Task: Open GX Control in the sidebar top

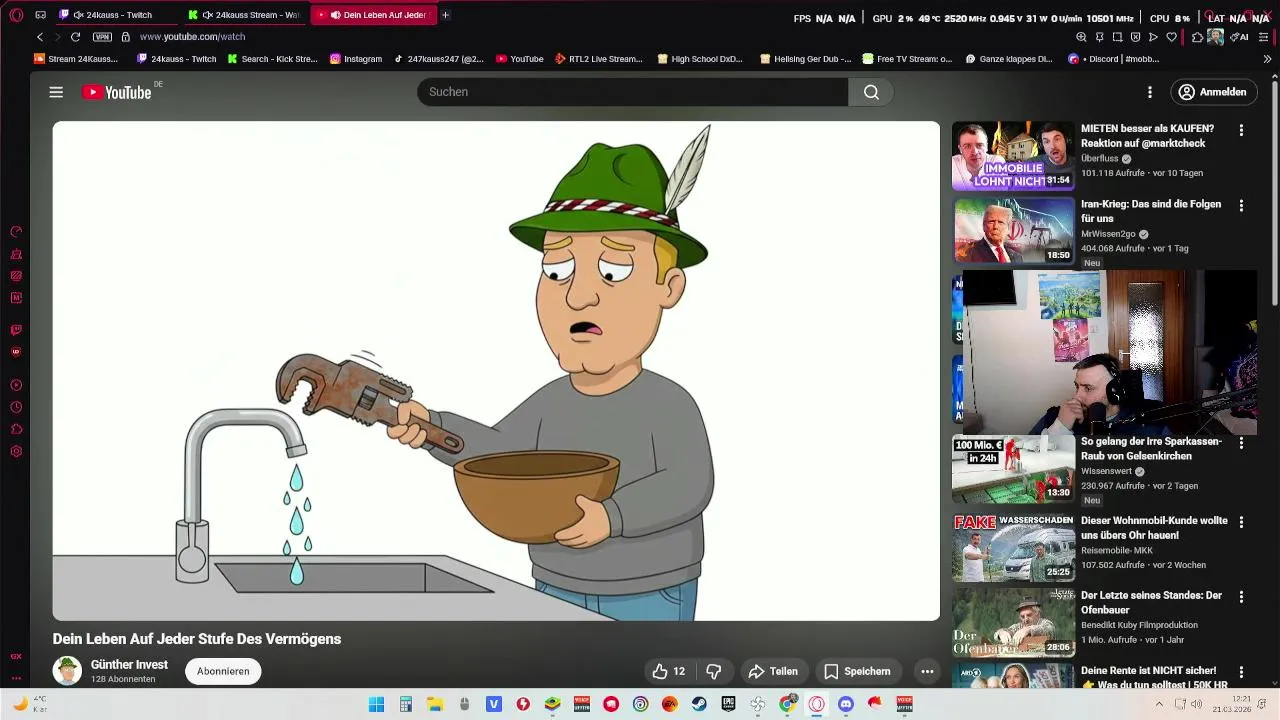Action: click(16, 232)
